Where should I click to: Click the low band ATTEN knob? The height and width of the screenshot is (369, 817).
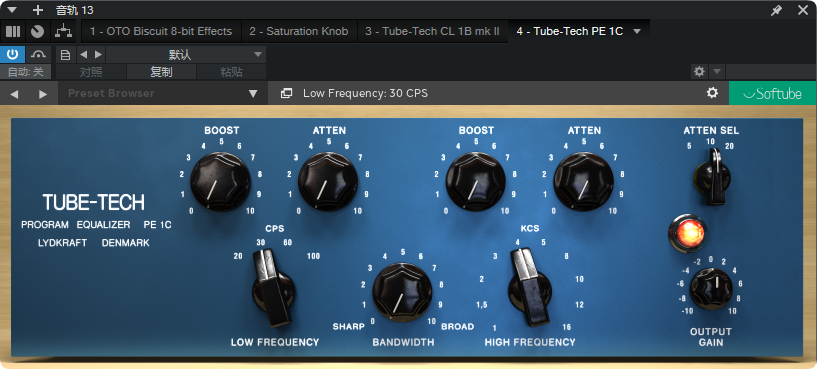click(x=328, y=182)
